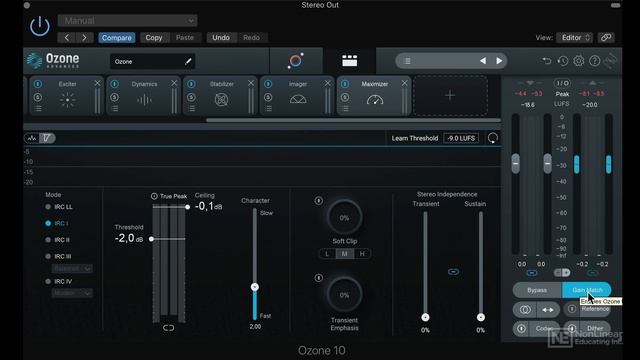Toggle Exciter module power
The width and height of the screenshot is (640, 360).
[x=38, y=84]
